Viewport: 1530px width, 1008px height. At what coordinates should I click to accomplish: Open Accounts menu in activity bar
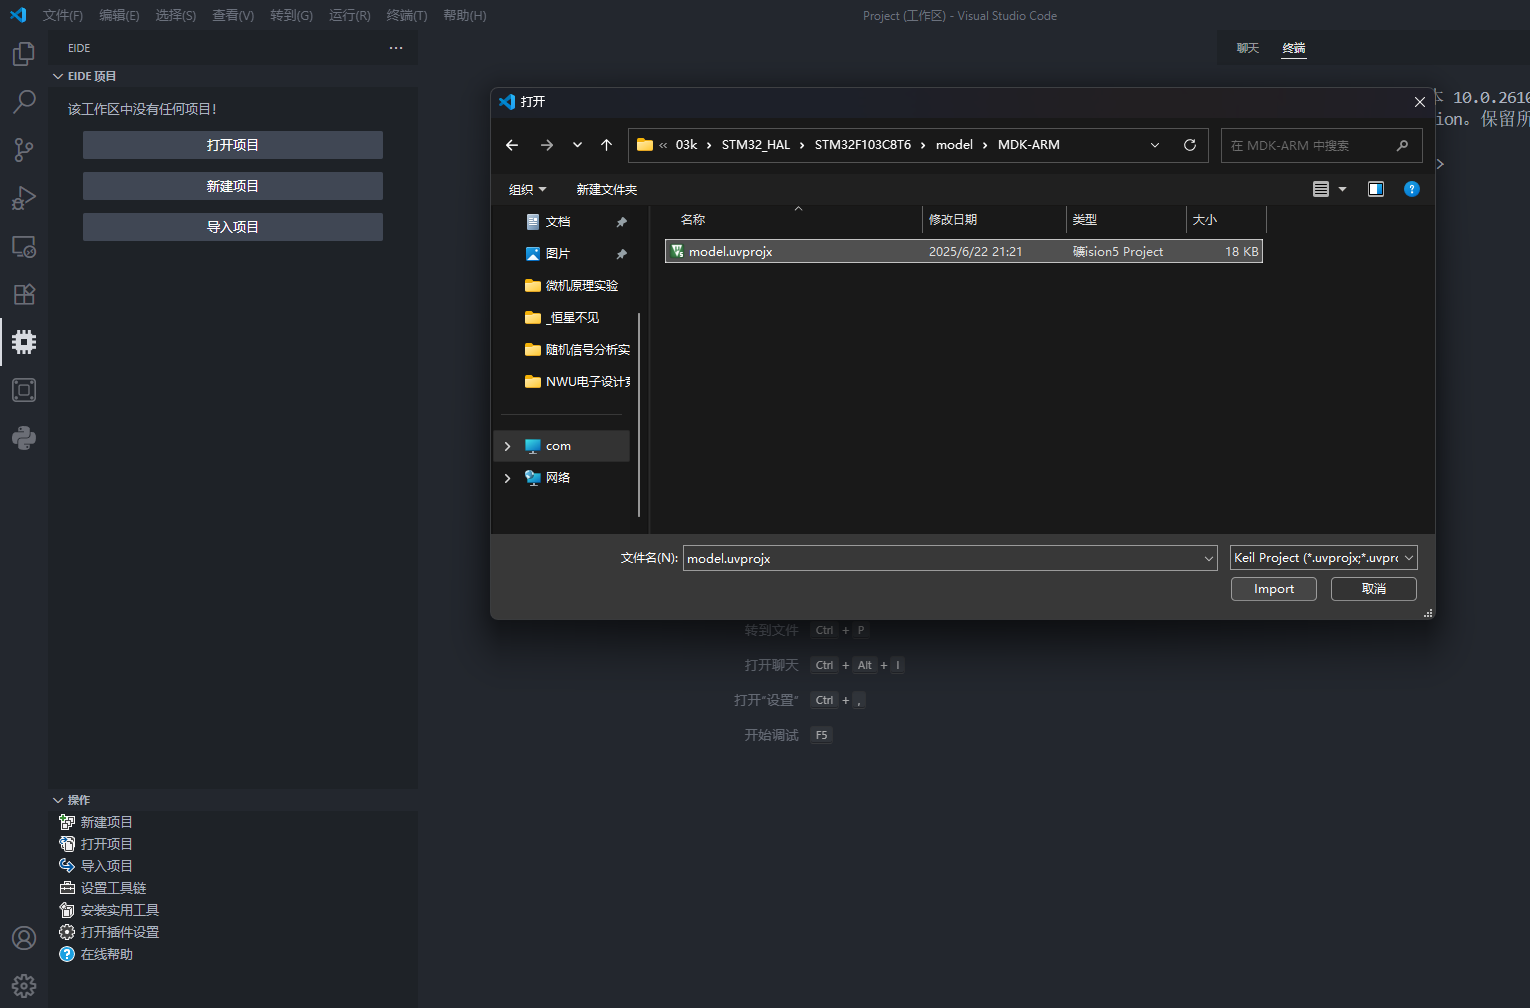point(24,938)
